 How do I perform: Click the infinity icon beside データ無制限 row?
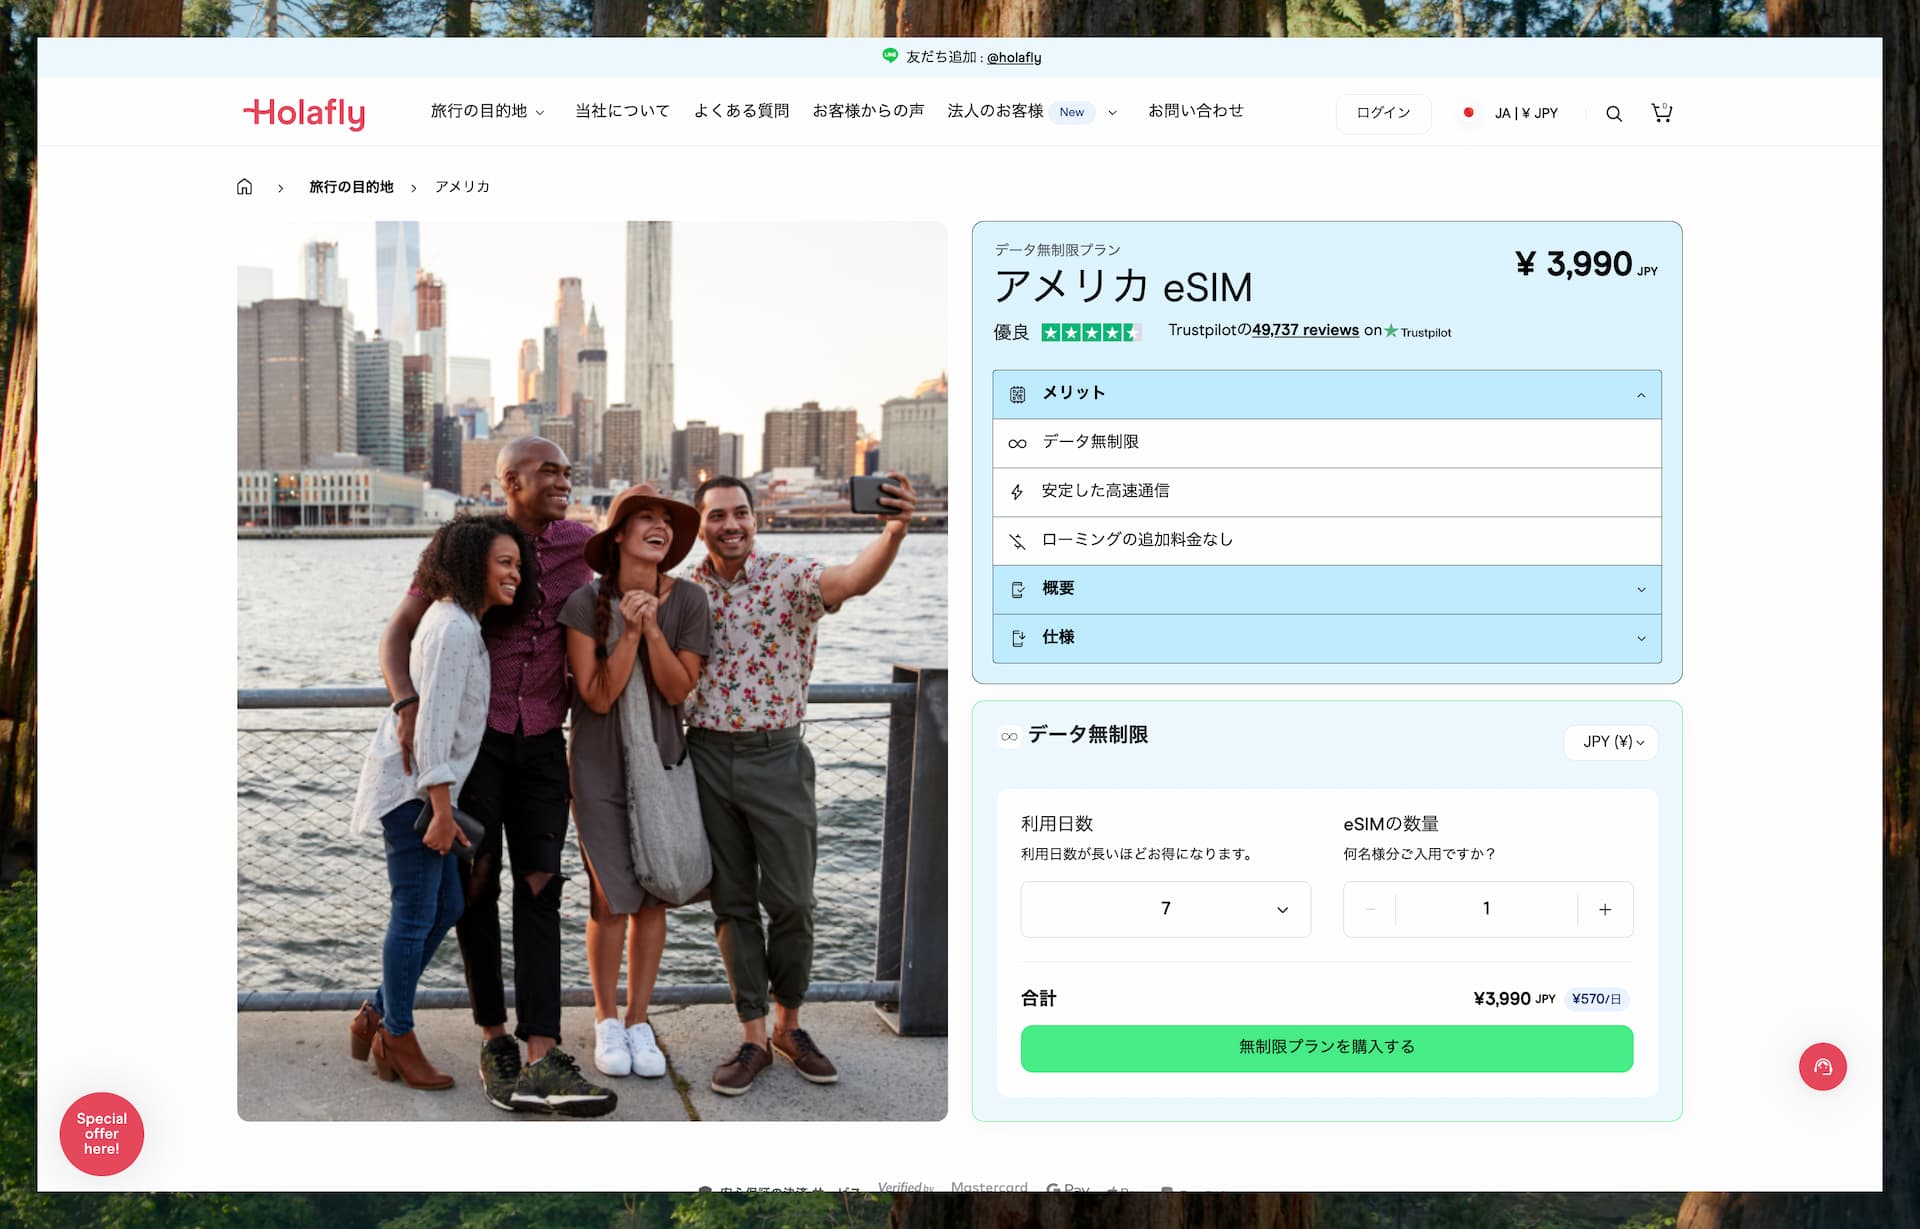1017,443
